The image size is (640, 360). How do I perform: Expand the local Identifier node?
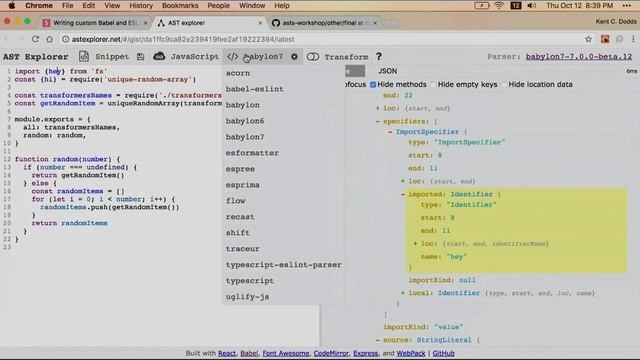pyautogui.click(x=403, y=293)
